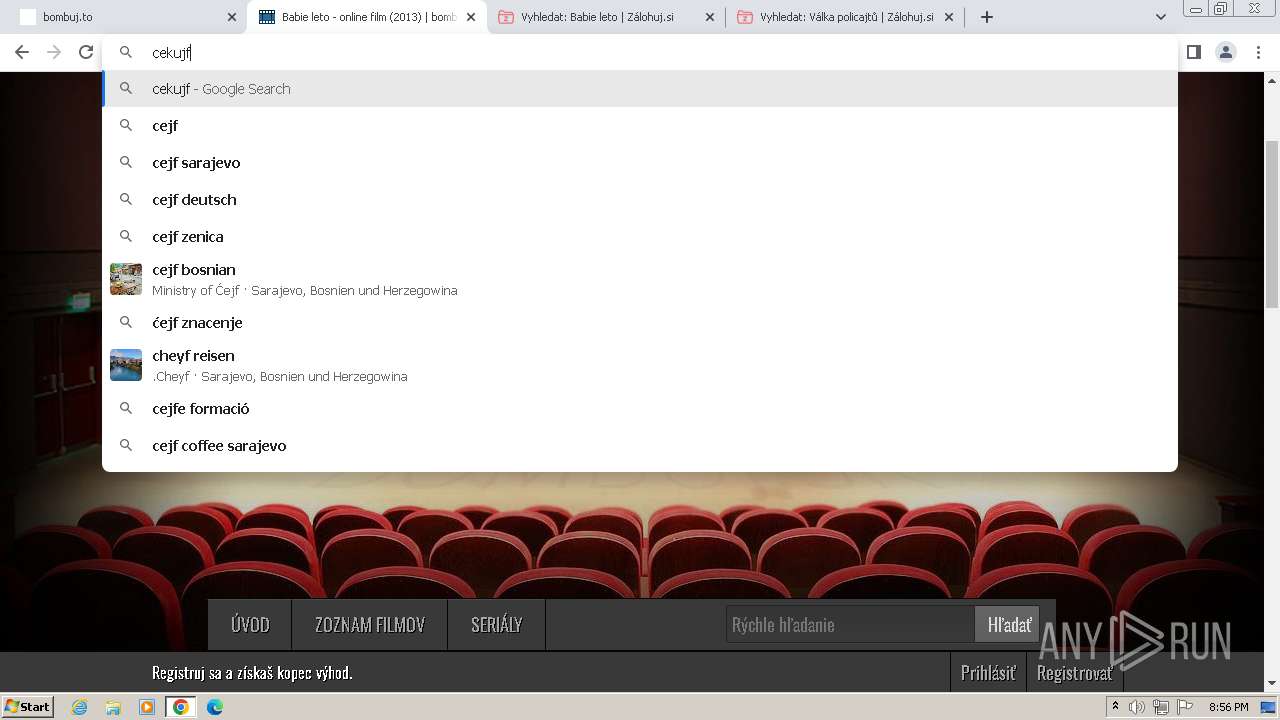Close the Vyhledat: Válka policajtů tab
The width and height of the screenshot is (1280, 720).
(x=949, y=17)
